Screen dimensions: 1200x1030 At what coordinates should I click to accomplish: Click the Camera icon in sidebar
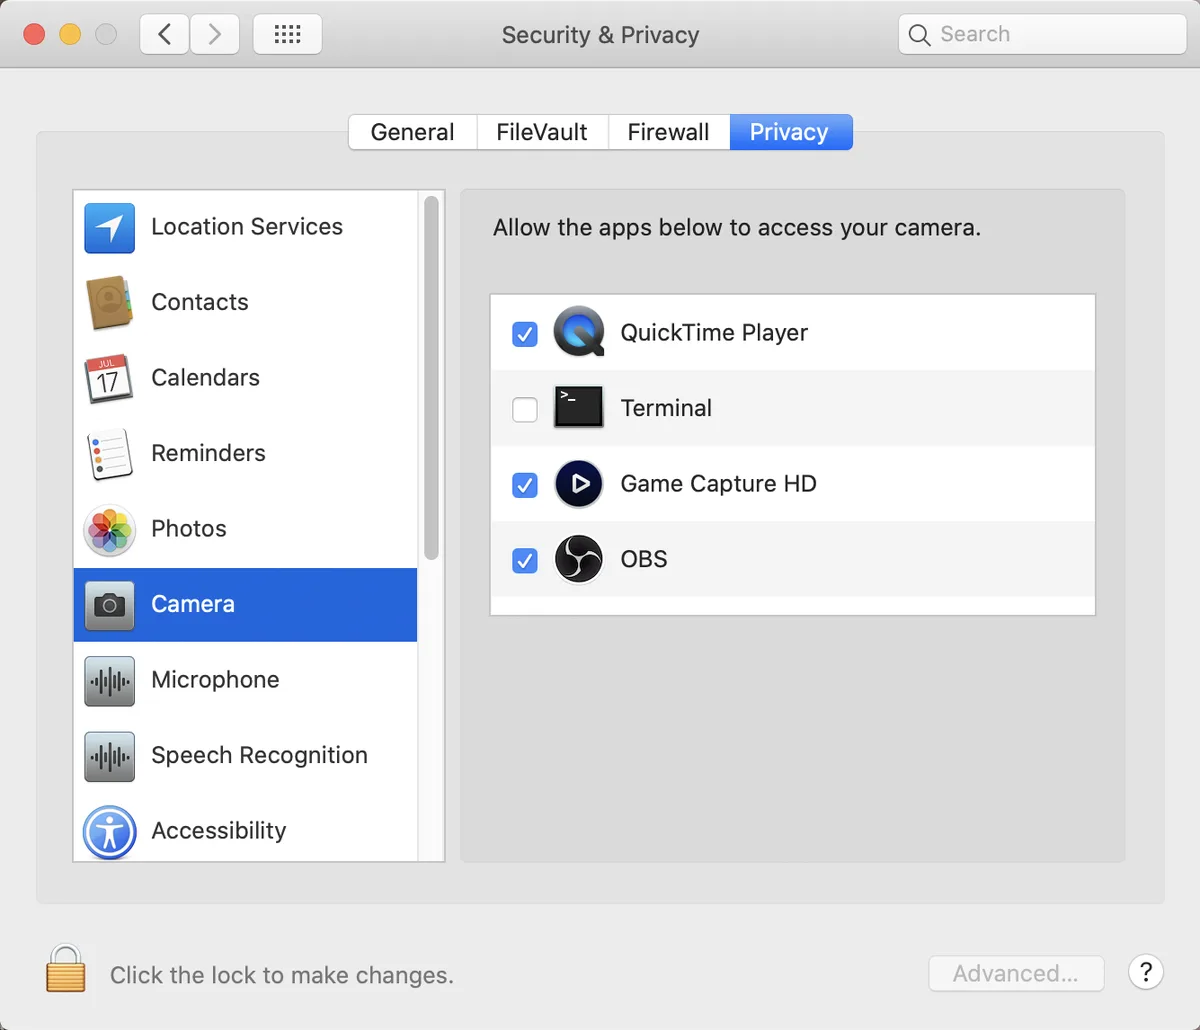coord(109,605)
